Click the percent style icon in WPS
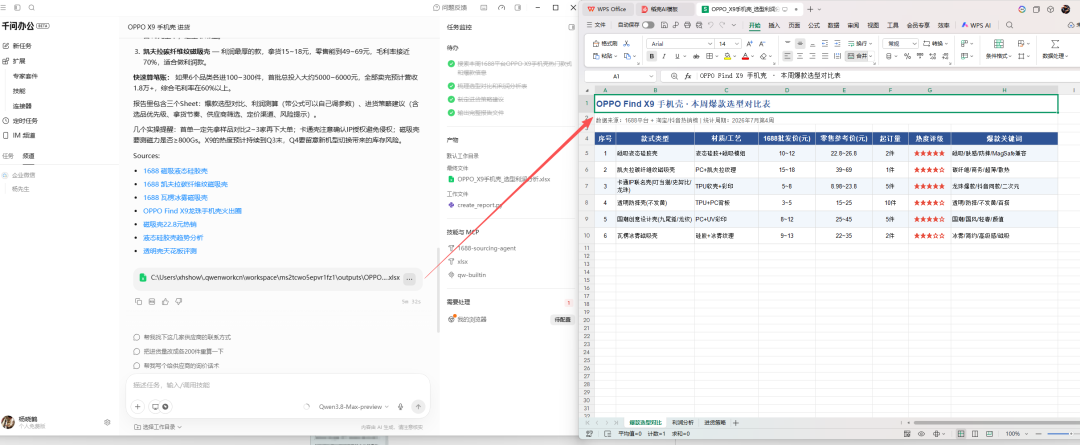 point(907,56)
